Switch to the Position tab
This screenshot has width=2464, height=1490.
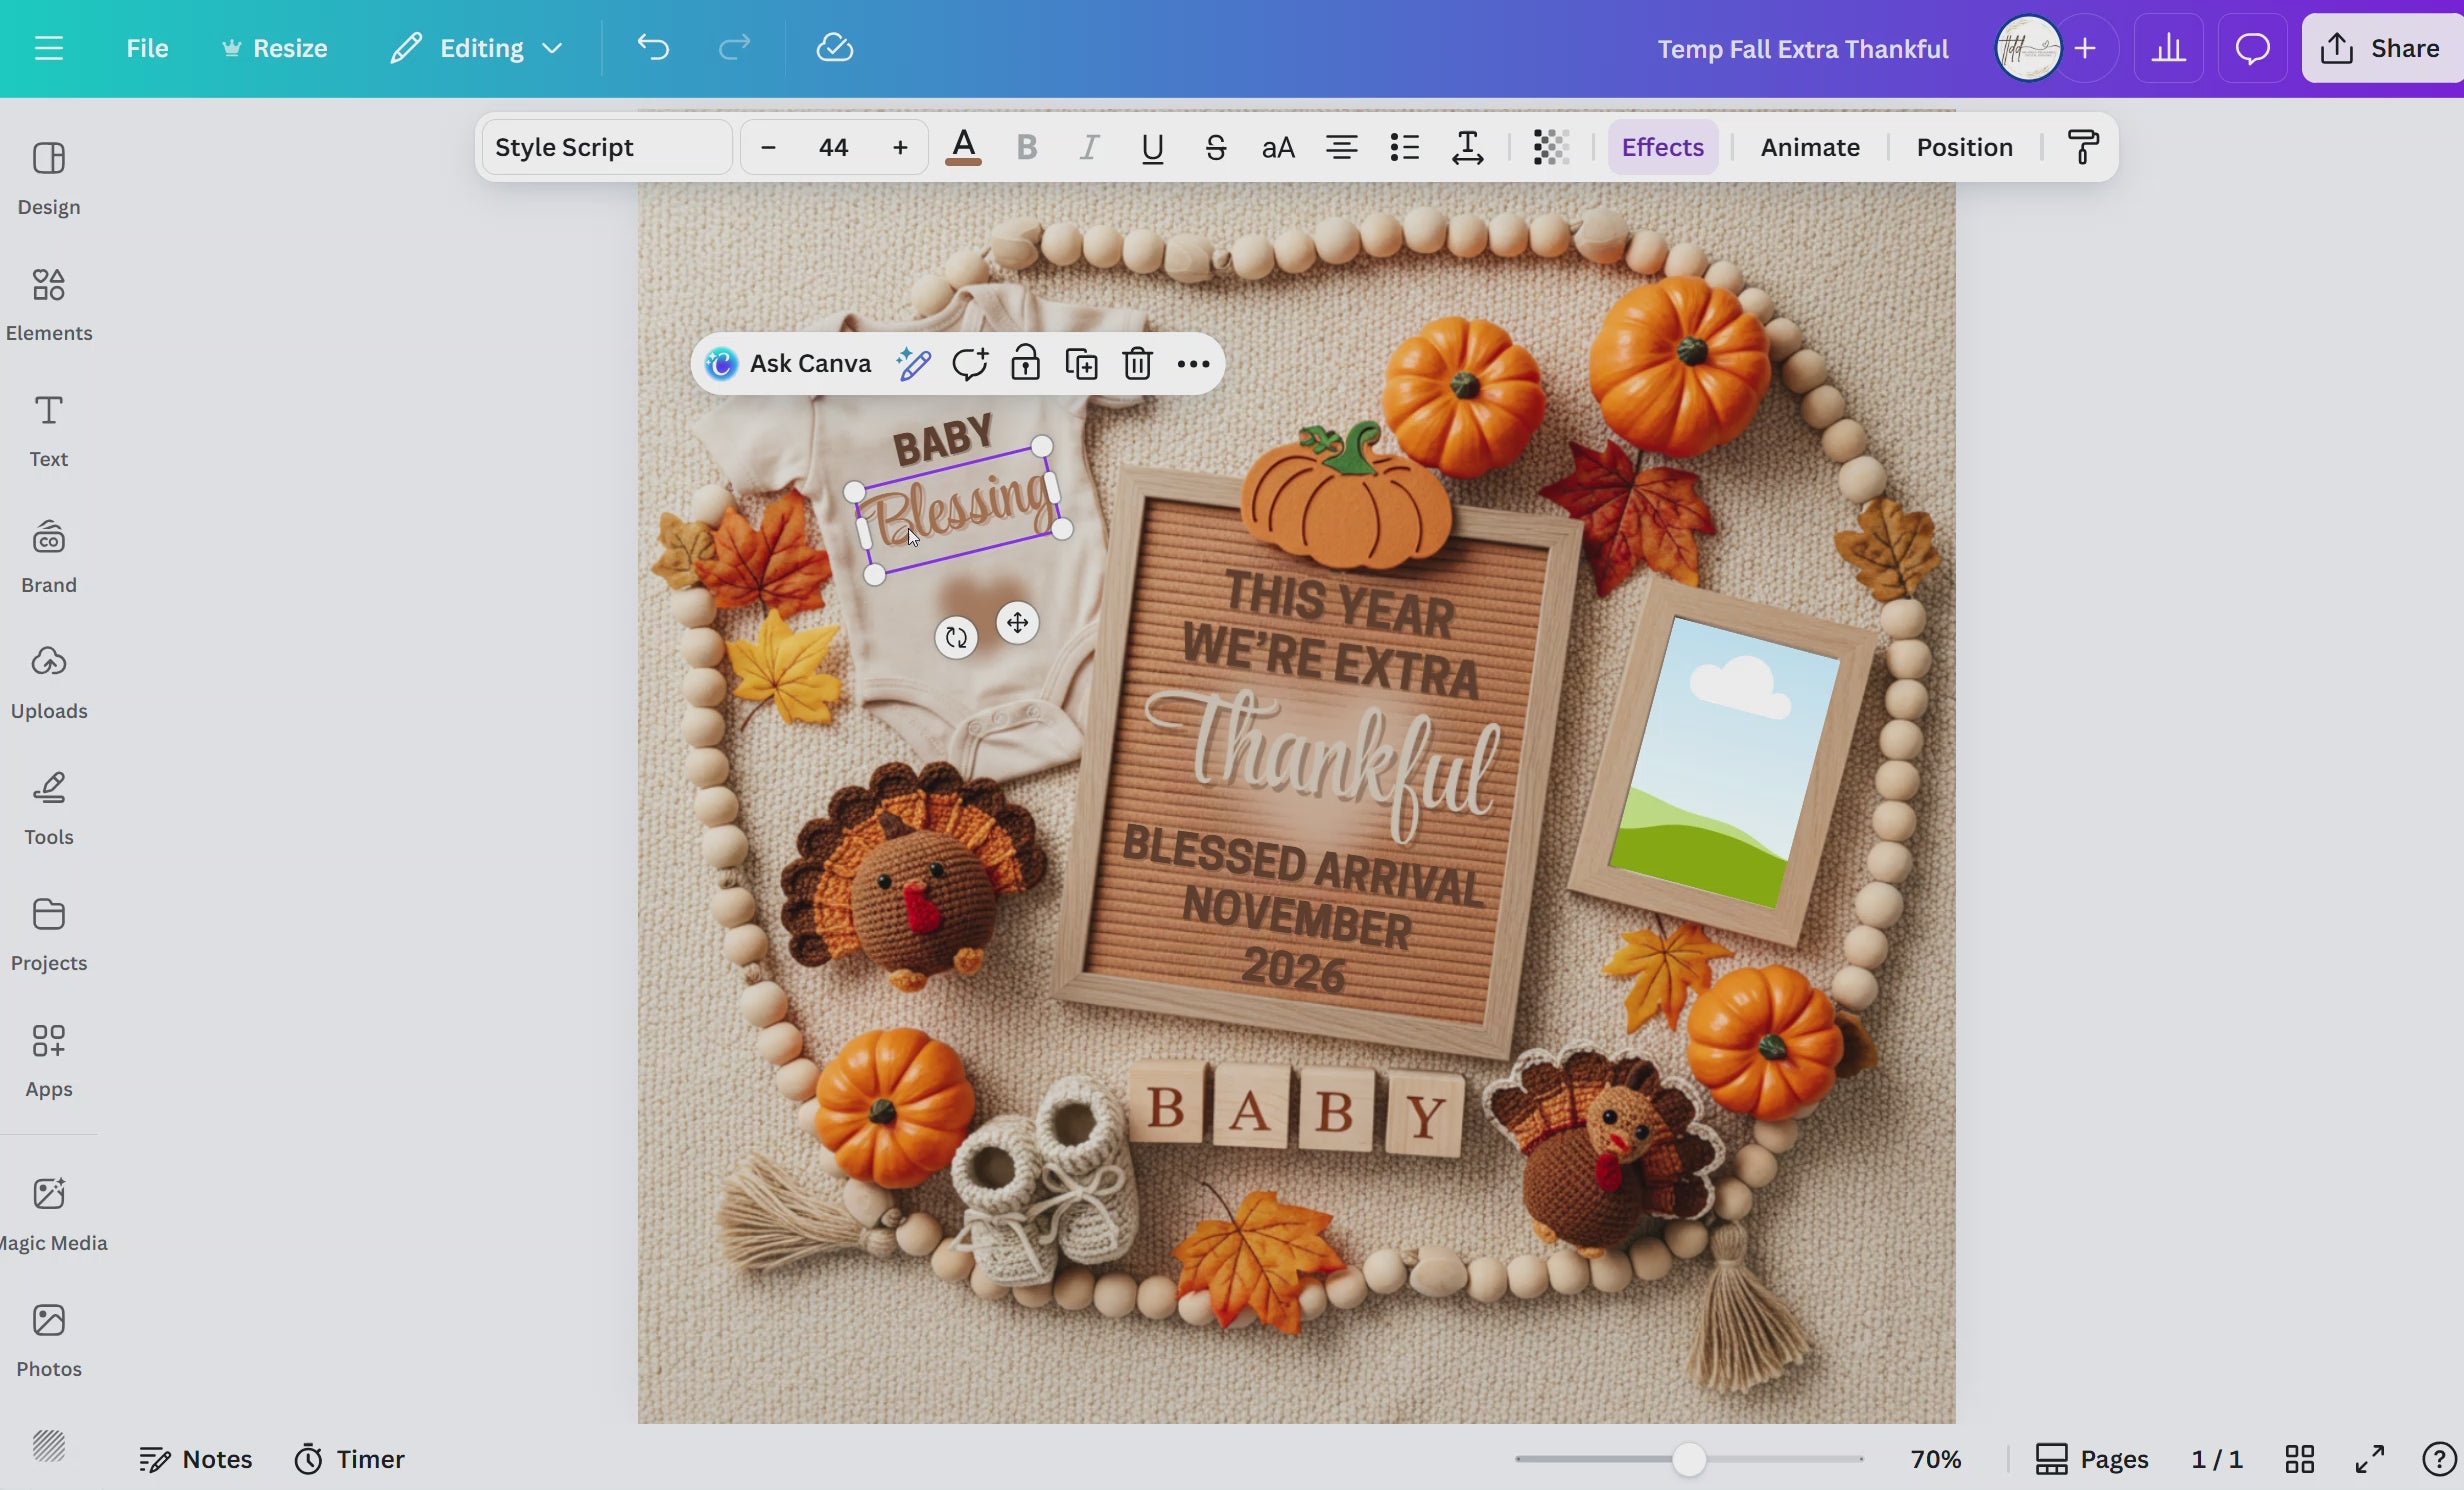coord(1963,147)
